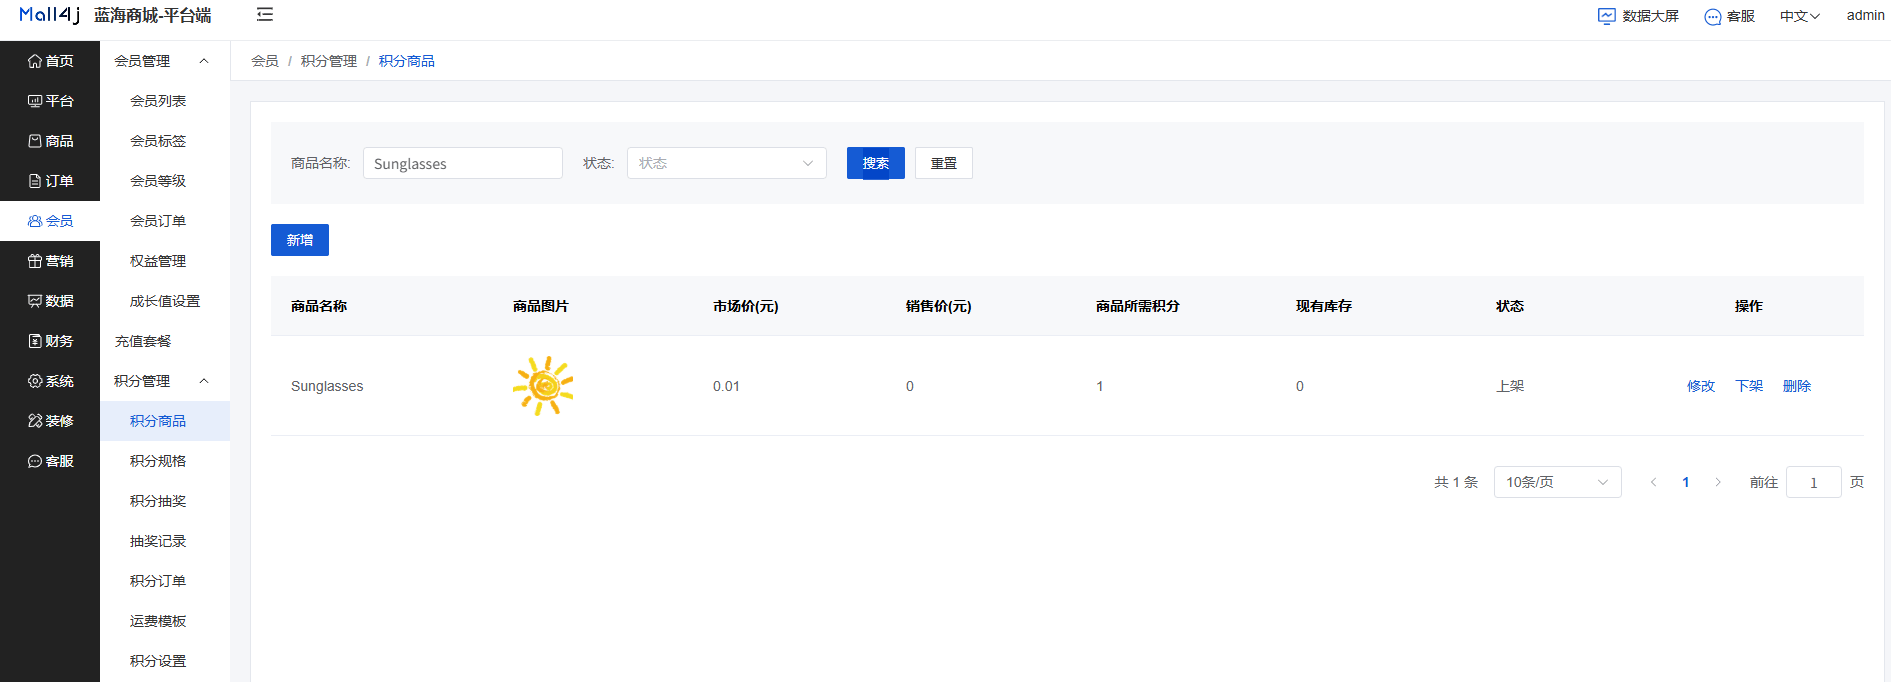Collapse the sidebar with the hamburger icon
The height and width of the screenshot is (682, 1891).
[x=265, y=15]
